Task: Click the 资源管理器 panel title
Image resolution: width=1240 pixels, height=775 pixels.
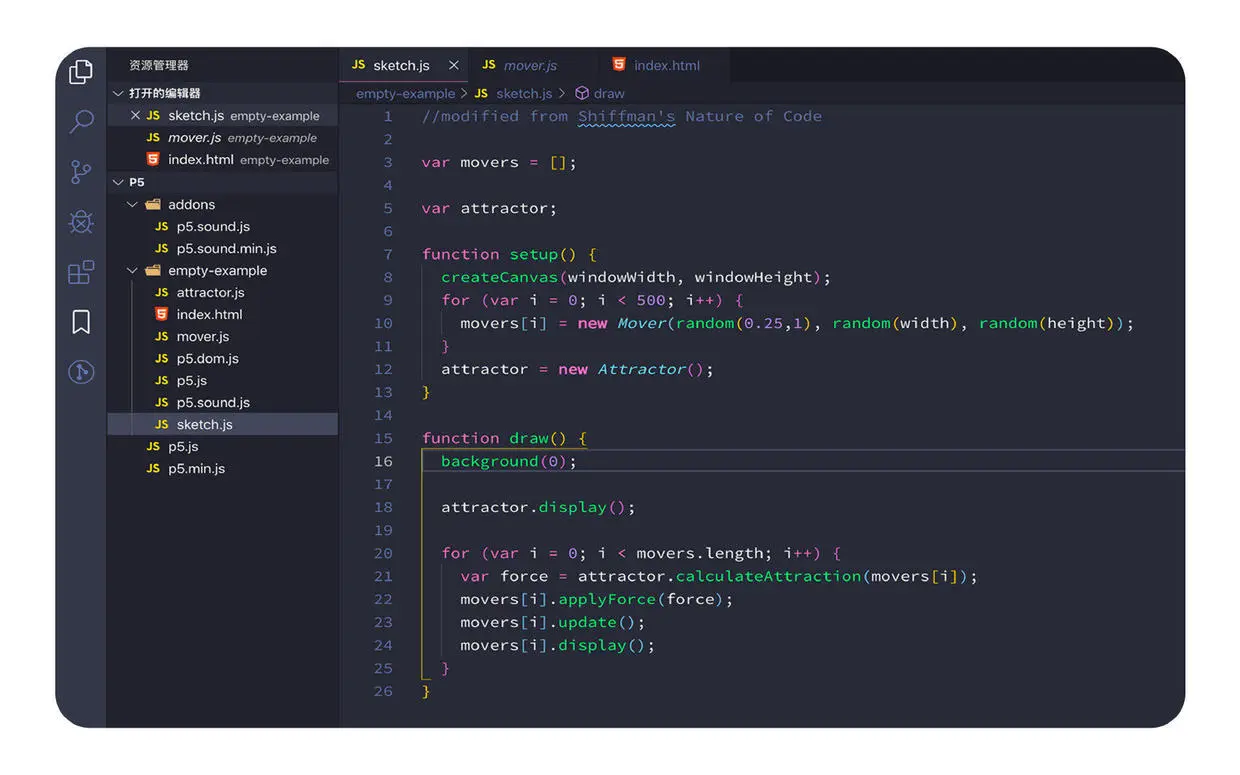Action: (159, 65)
